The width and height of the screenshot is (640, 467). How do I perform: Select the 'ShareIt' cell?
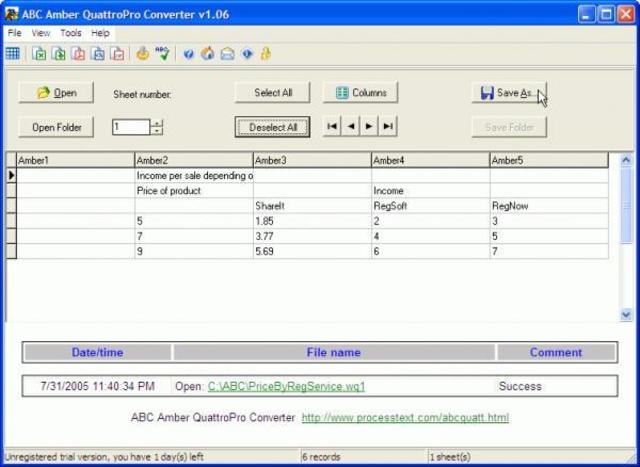[312, 206]
